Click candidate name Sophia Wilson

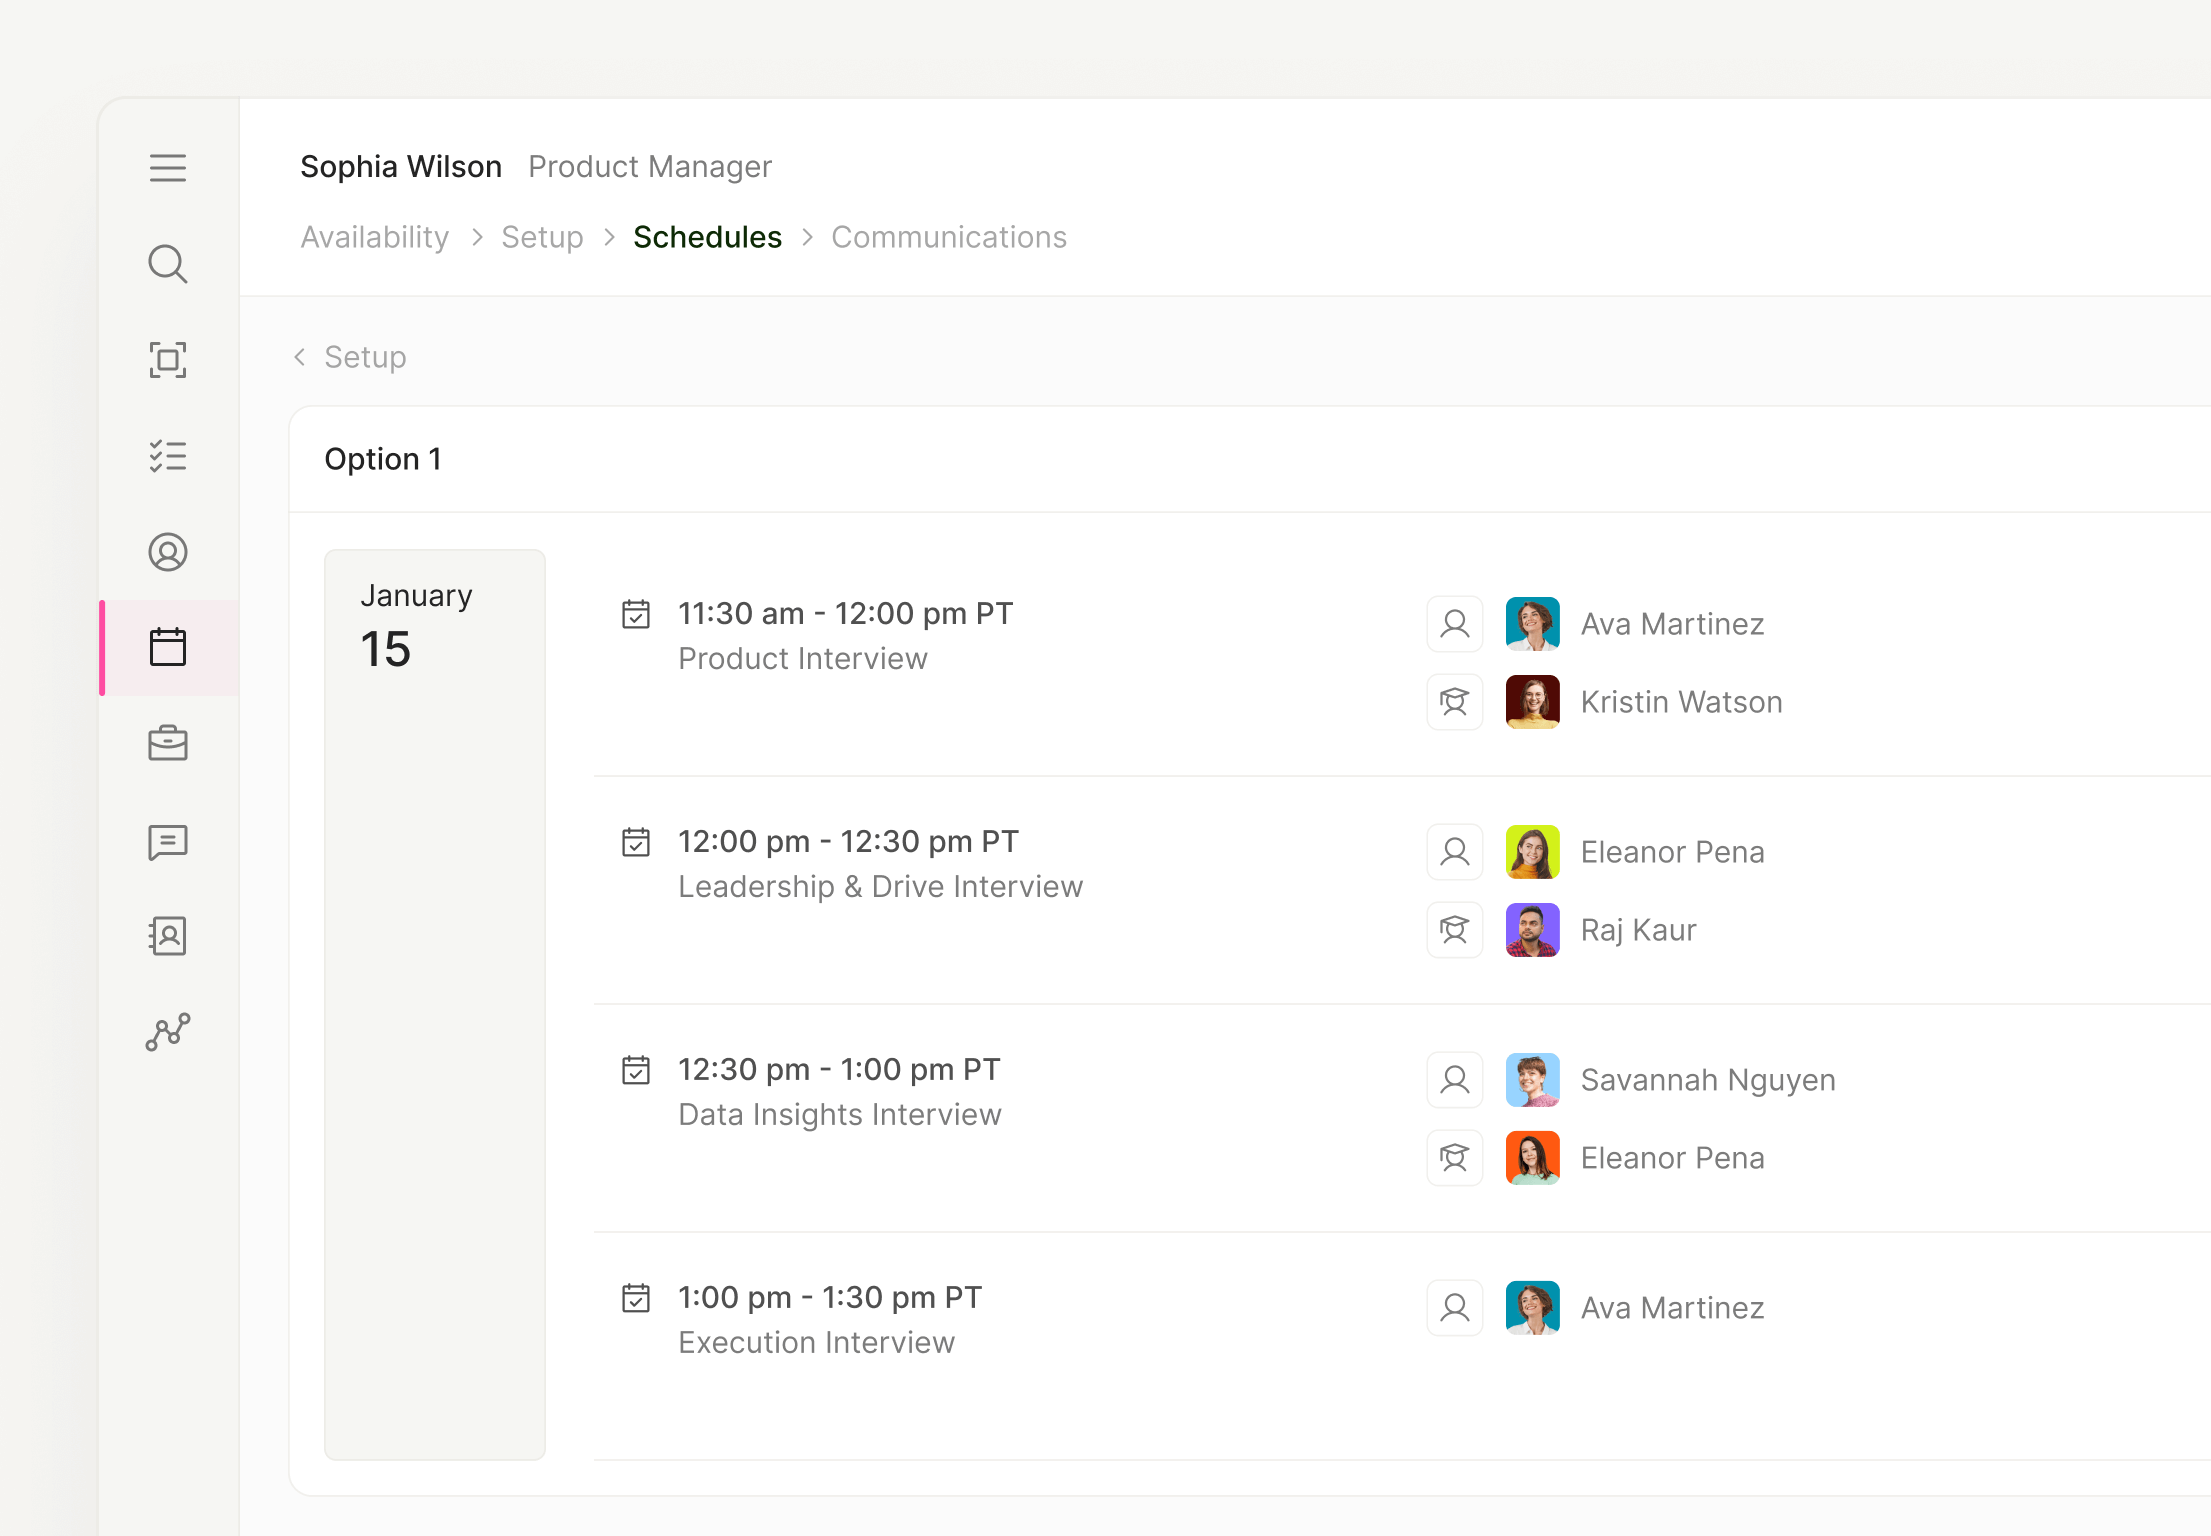pos(401,166)
